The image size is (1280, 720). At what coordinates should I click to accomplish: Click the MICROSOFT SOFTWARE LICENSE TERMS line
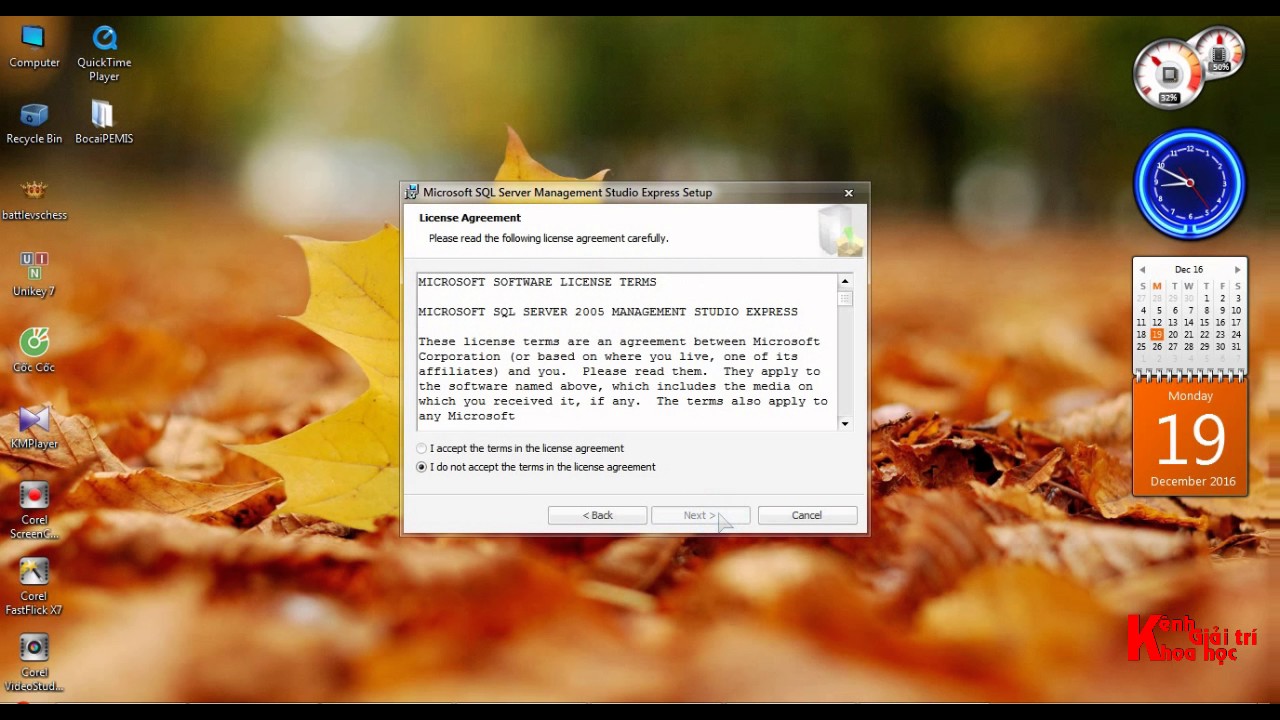click(537, 282)
